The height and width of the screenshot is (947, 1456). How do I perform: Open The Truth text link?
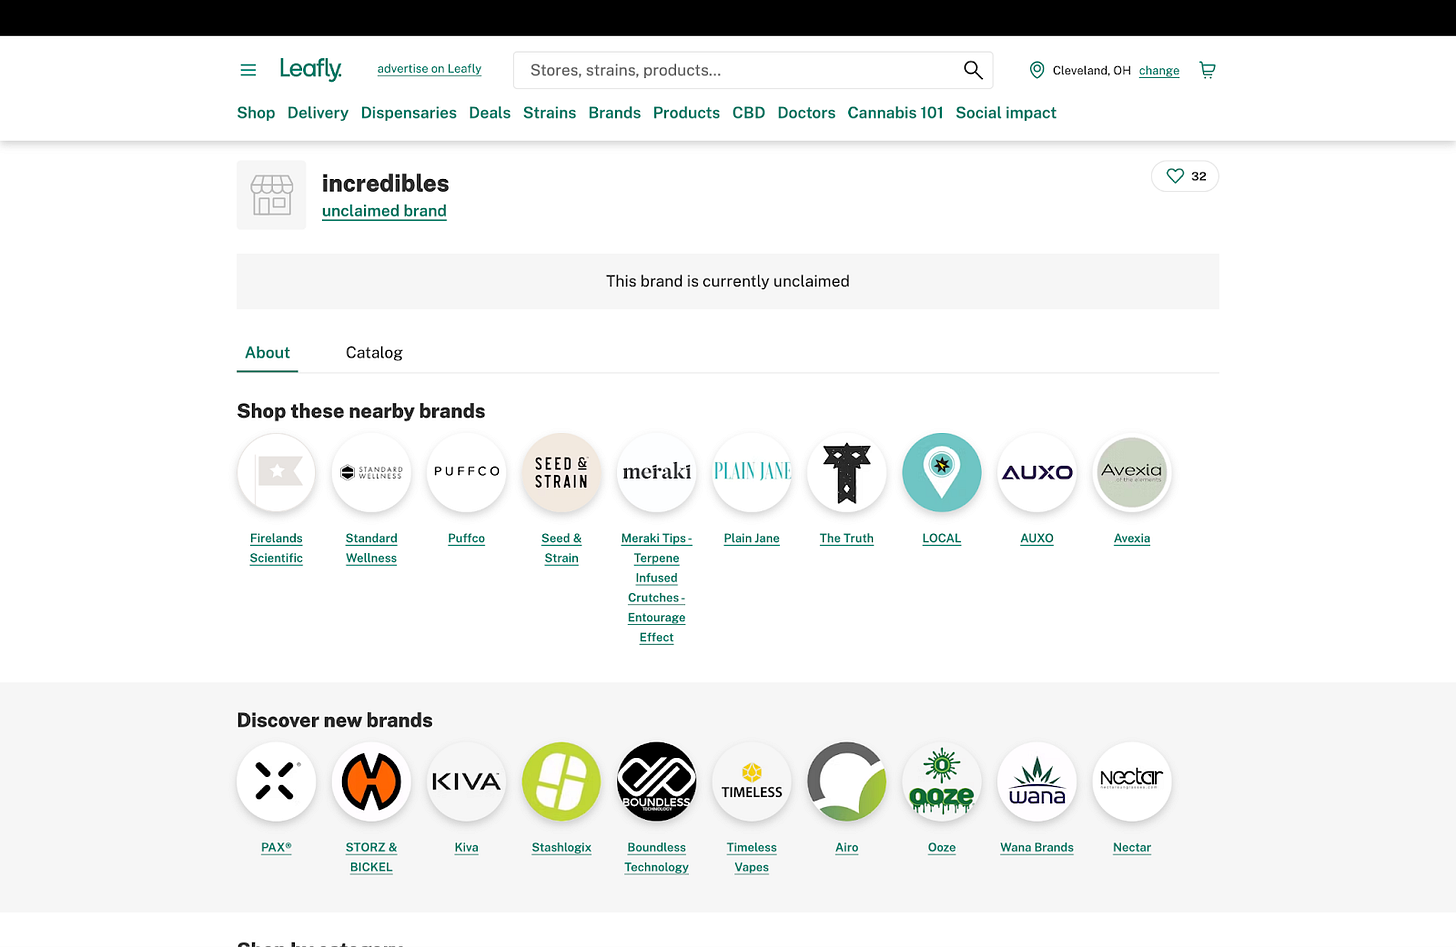[x=847, y=538]
